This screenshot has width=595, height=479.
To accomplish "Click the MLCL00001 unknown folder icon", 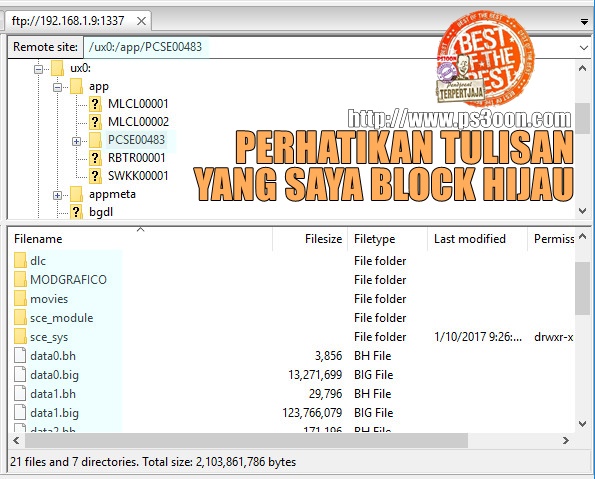I will pyautogui.click(x=95, y=104).
